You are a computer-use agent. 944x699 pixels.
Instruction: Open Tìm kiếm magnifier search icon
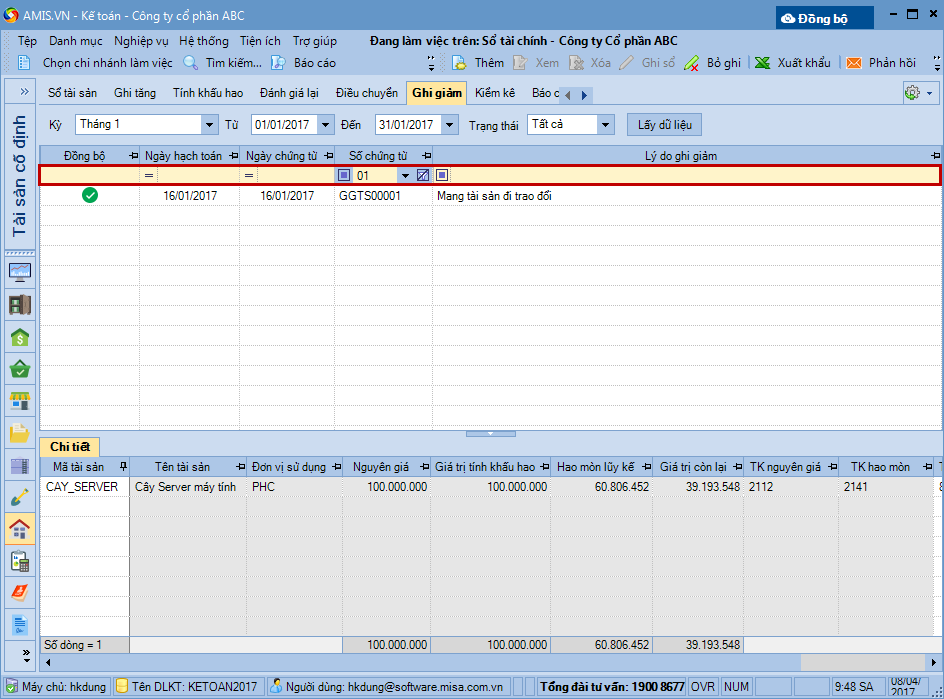click(x=191, y=63)
